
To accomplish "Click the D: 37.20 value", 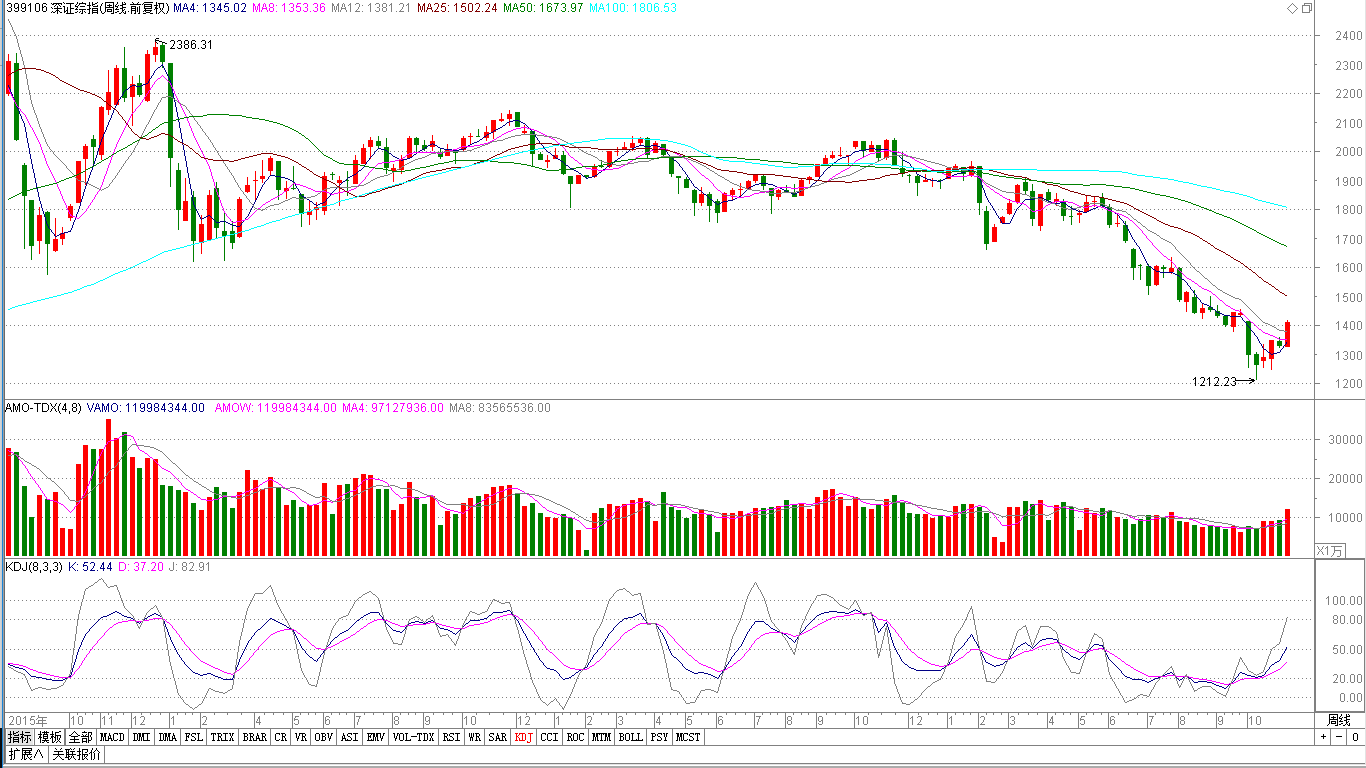I will [x=141, y=567].
